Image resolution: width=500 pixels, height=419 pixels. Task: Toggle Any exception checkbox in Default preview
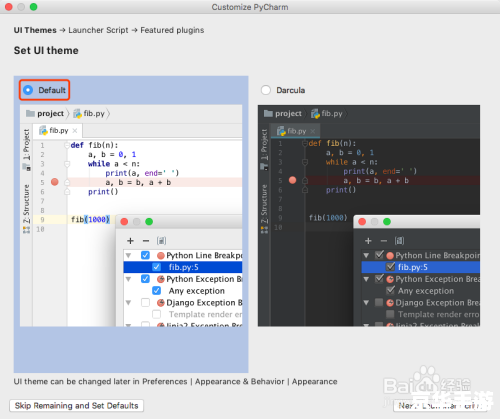[156, 291]
